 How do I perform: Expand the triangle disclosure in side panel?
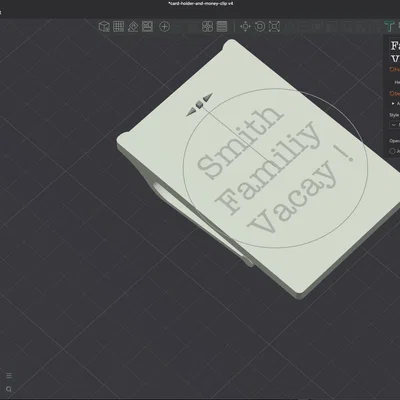pos(393,104)
